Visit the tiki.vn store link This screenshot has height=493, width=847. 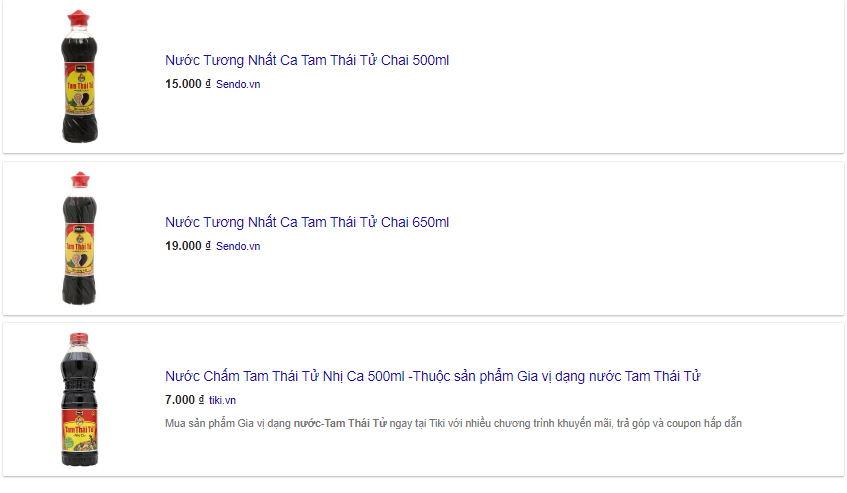point(223,400)
